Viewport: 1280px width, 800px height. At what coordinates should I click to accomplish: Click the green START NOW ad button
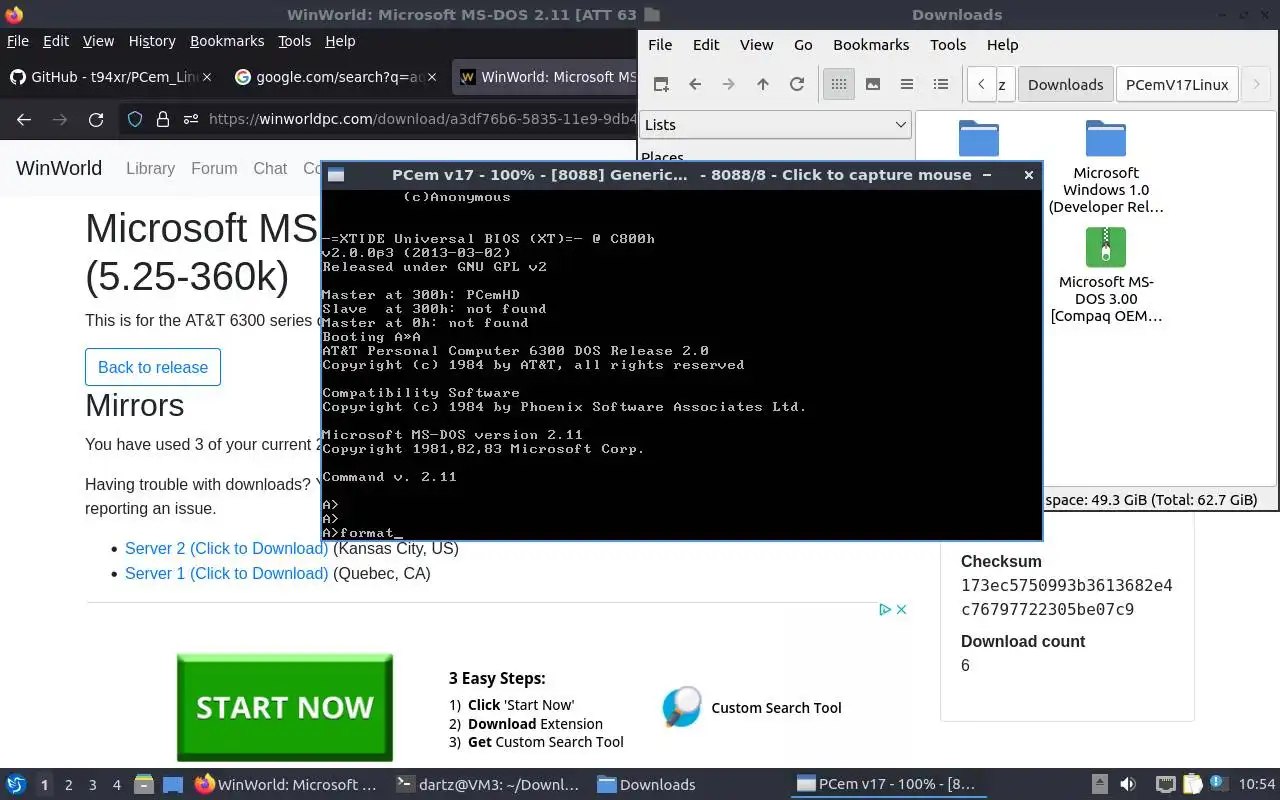click(285, 707)
